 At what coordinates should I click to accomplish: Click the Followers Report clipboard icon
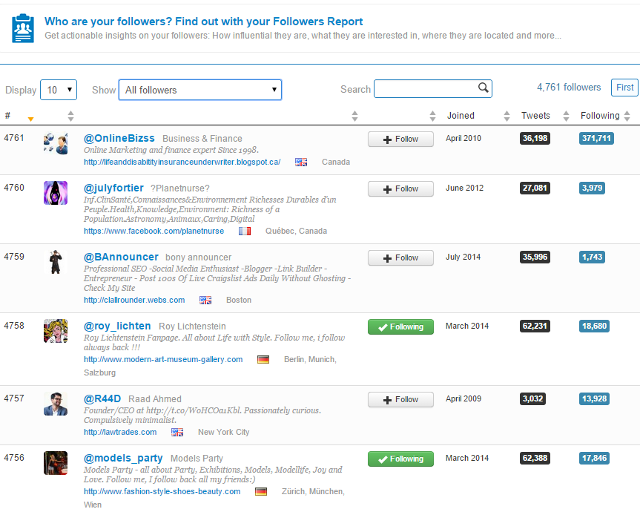coord(23,28)
